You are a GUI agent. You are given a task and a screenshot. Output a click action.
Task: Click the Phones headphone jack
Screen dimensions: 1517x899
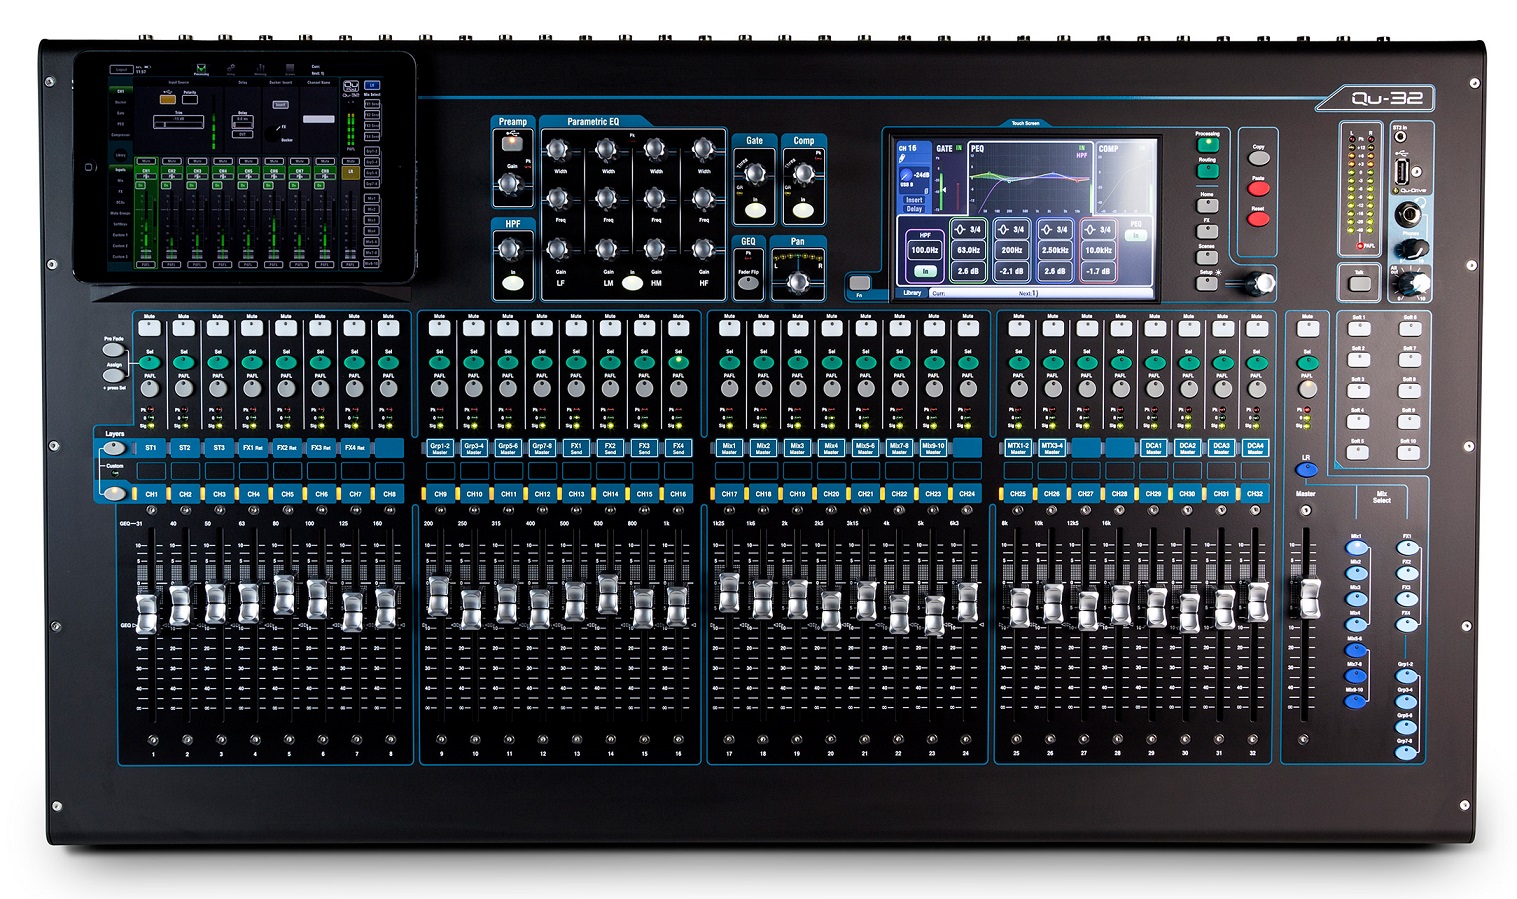pos(1410,213)
